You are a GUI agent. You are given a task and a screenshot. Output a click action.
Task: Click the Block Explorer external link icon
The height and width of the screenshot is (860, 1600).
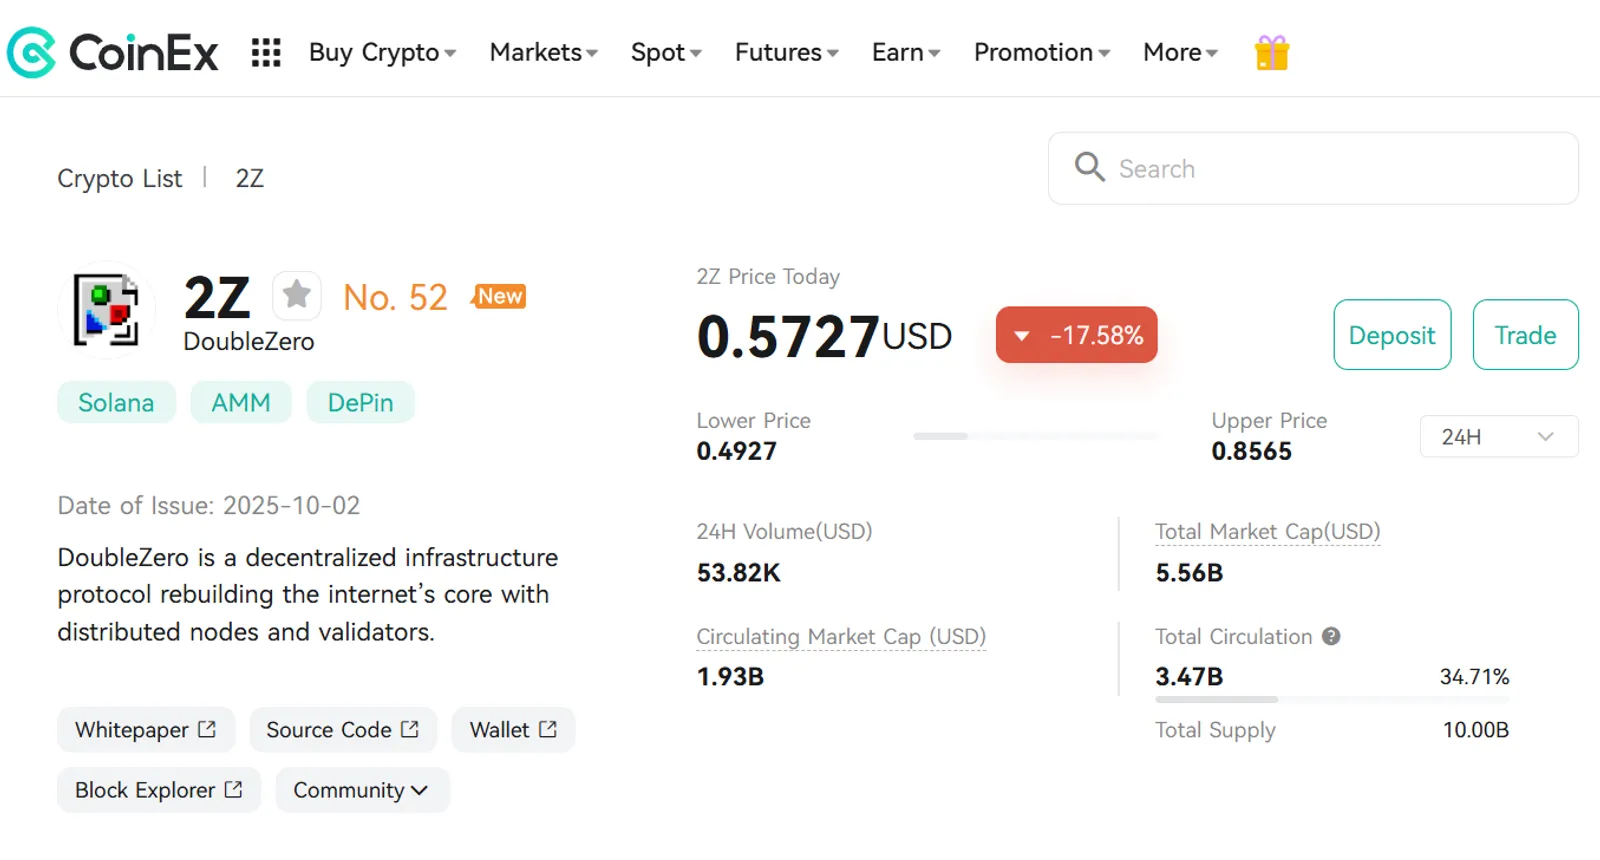click(234, 789)
